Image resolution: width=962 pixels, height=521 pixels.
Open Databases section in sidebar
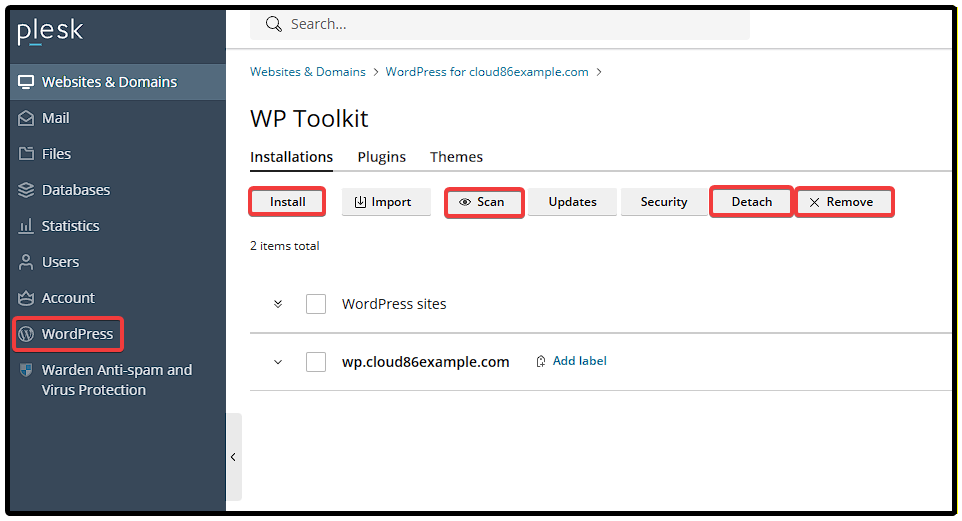coord(118,190)
